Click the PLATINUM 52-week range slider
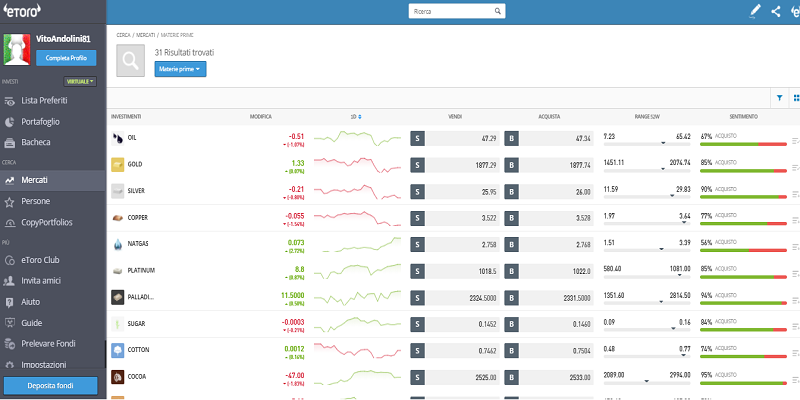This screenshot has width=800, height=400. click(647, 276)
